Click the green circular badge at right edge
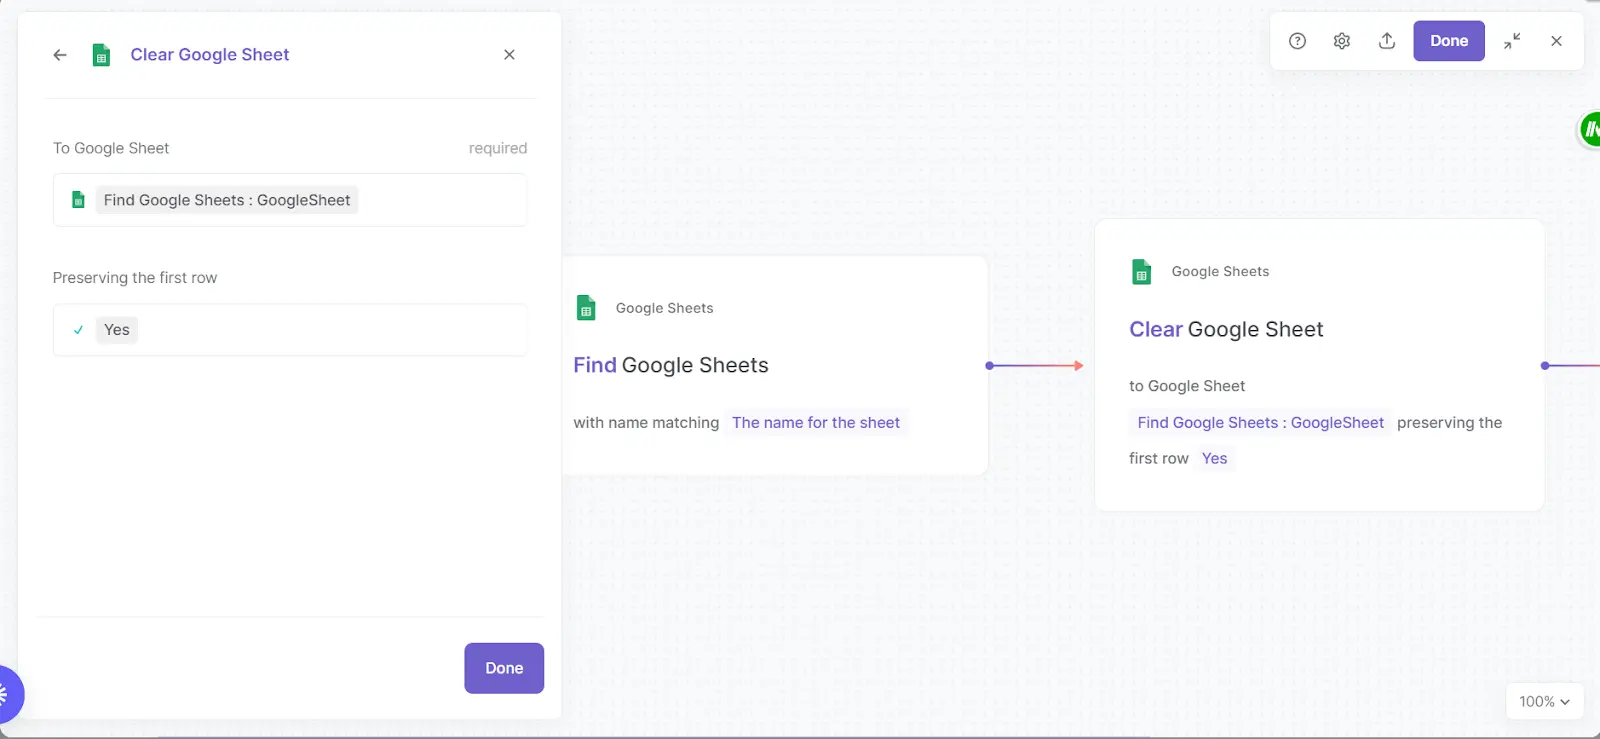1600x739 pixels. (x=1589, y=129)
